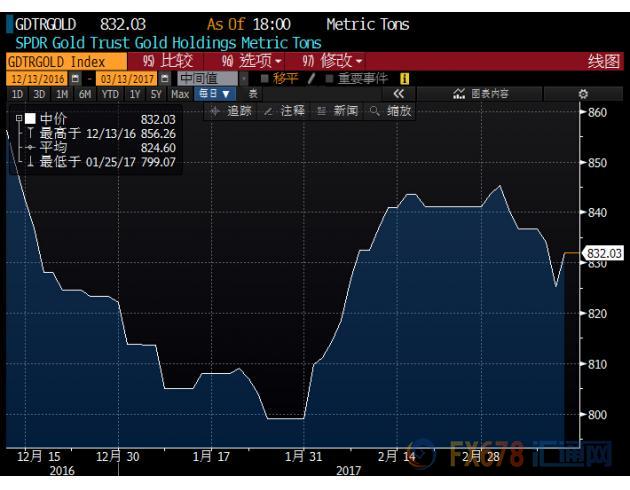Click the 800 y-axis label
The width and height of the screenshot is (630, 490).
pos(597,414)
